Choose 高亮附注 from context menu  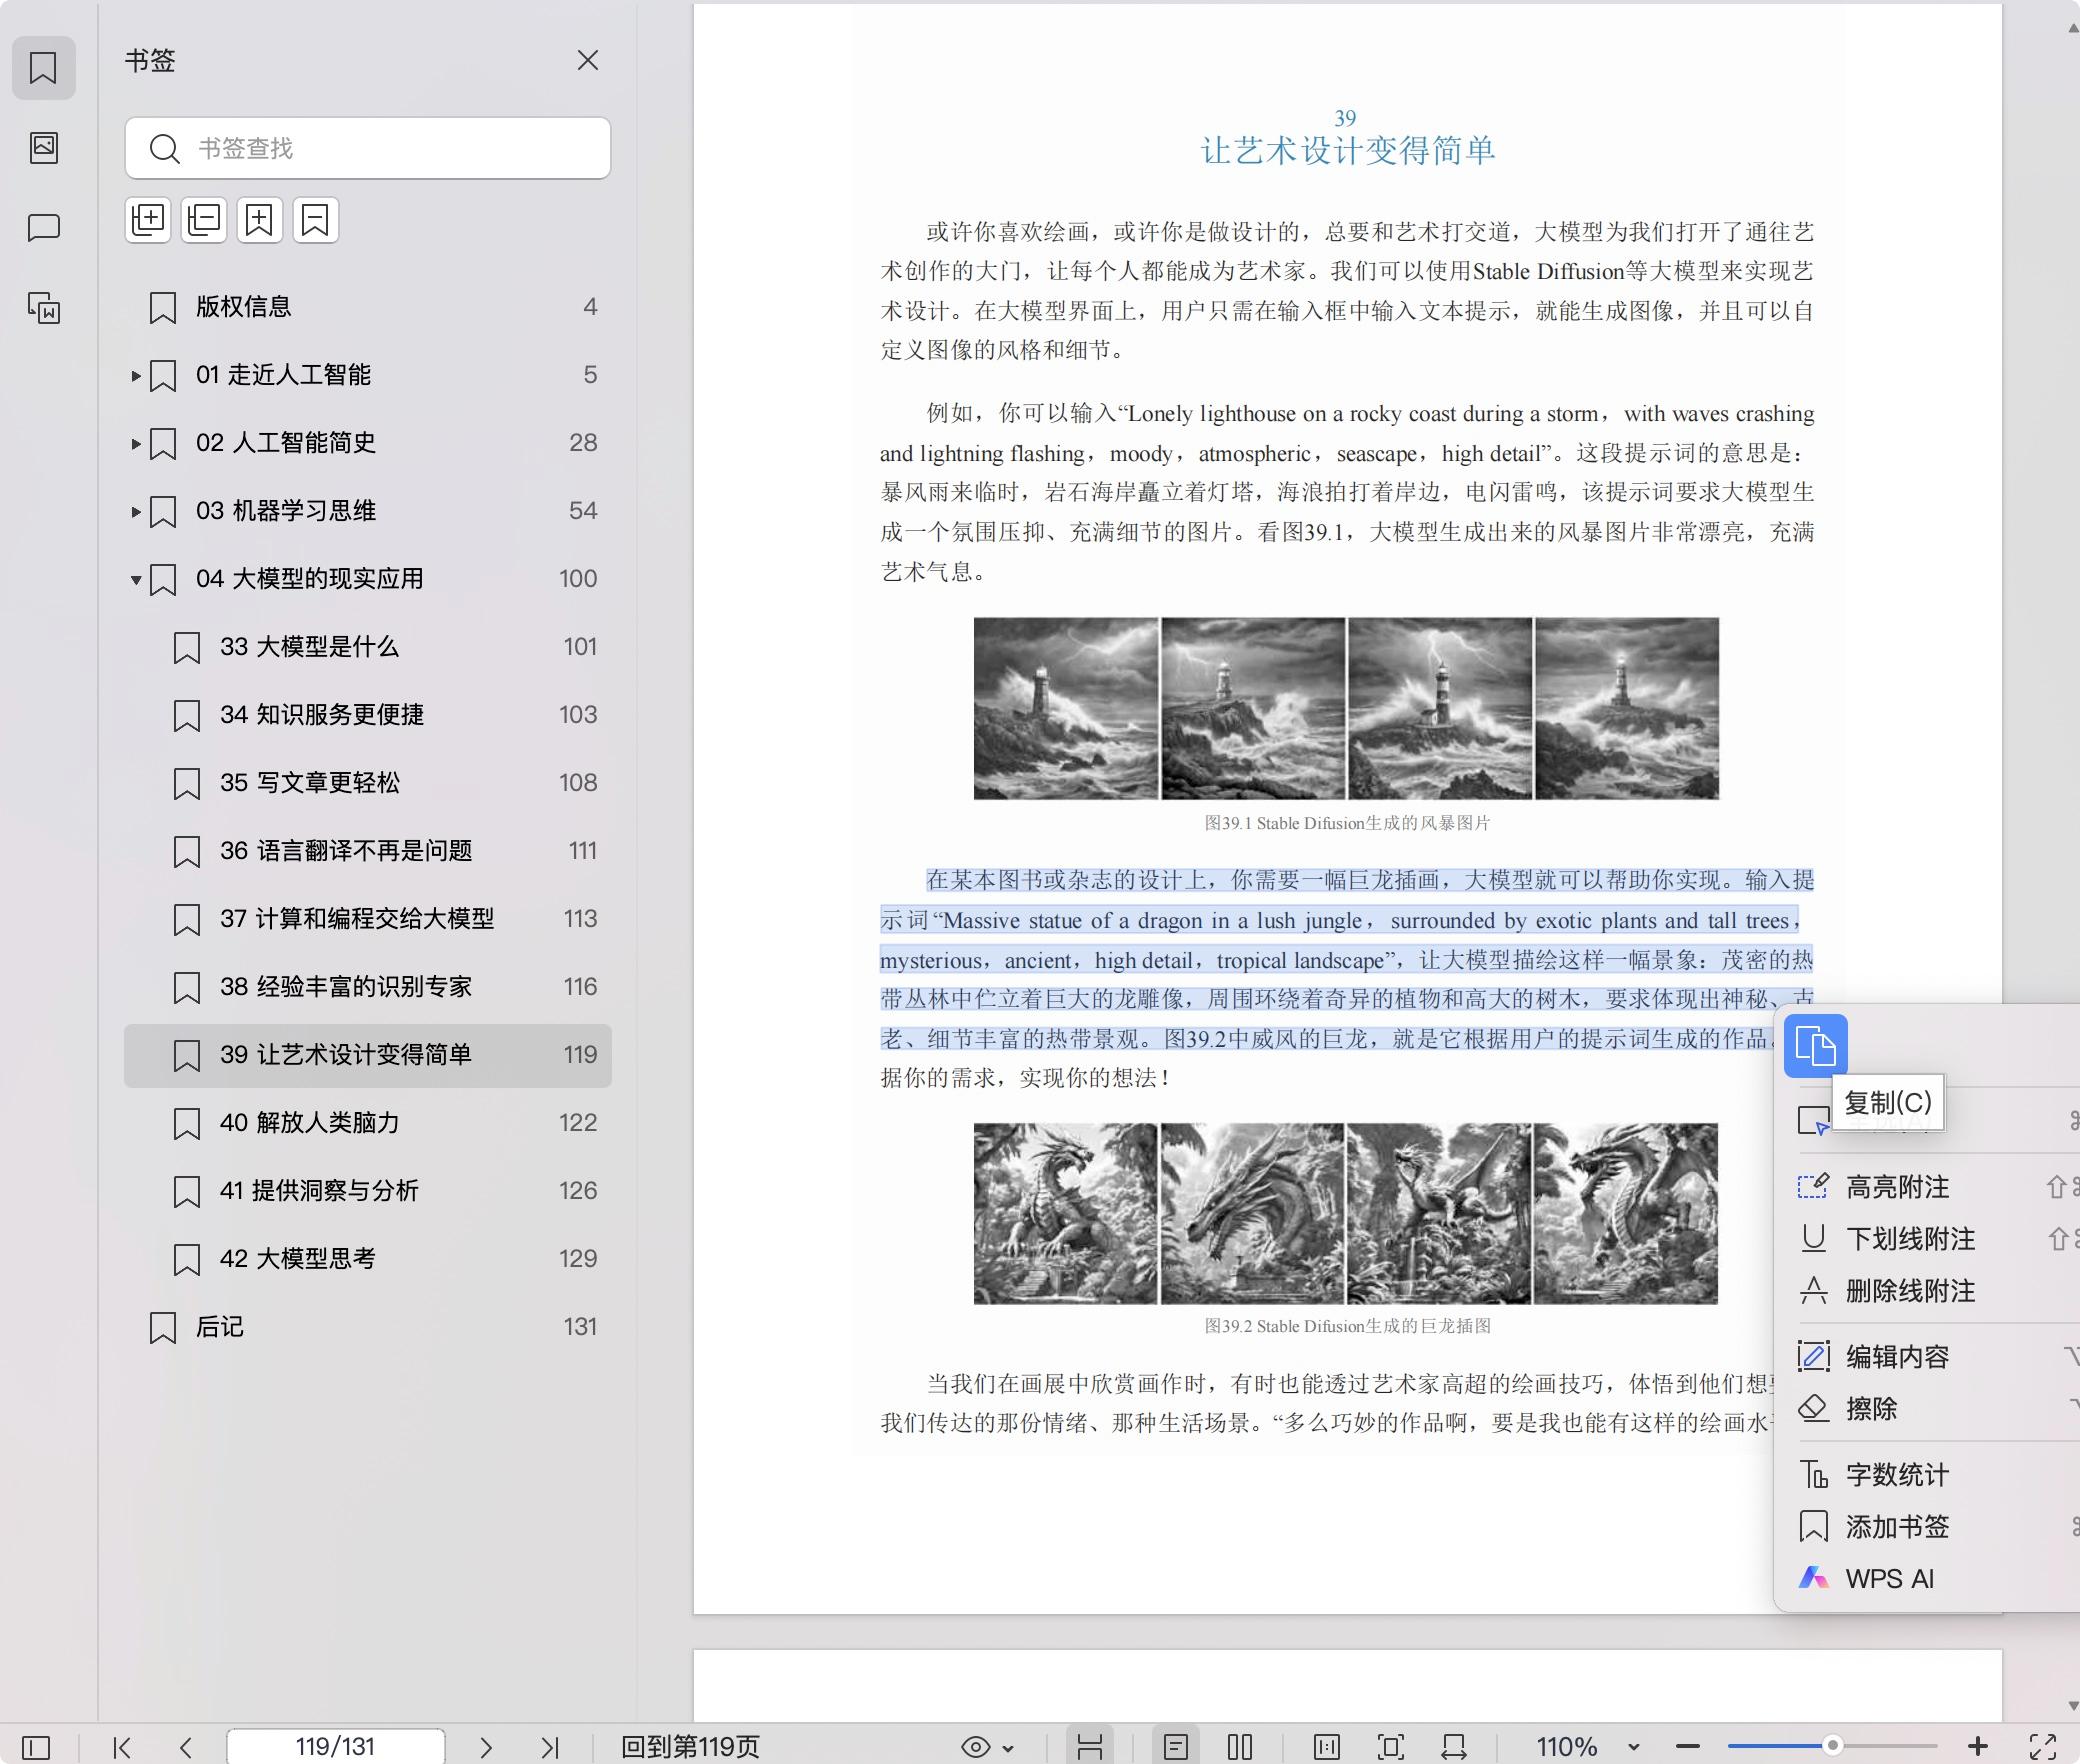[1897, 1187]
